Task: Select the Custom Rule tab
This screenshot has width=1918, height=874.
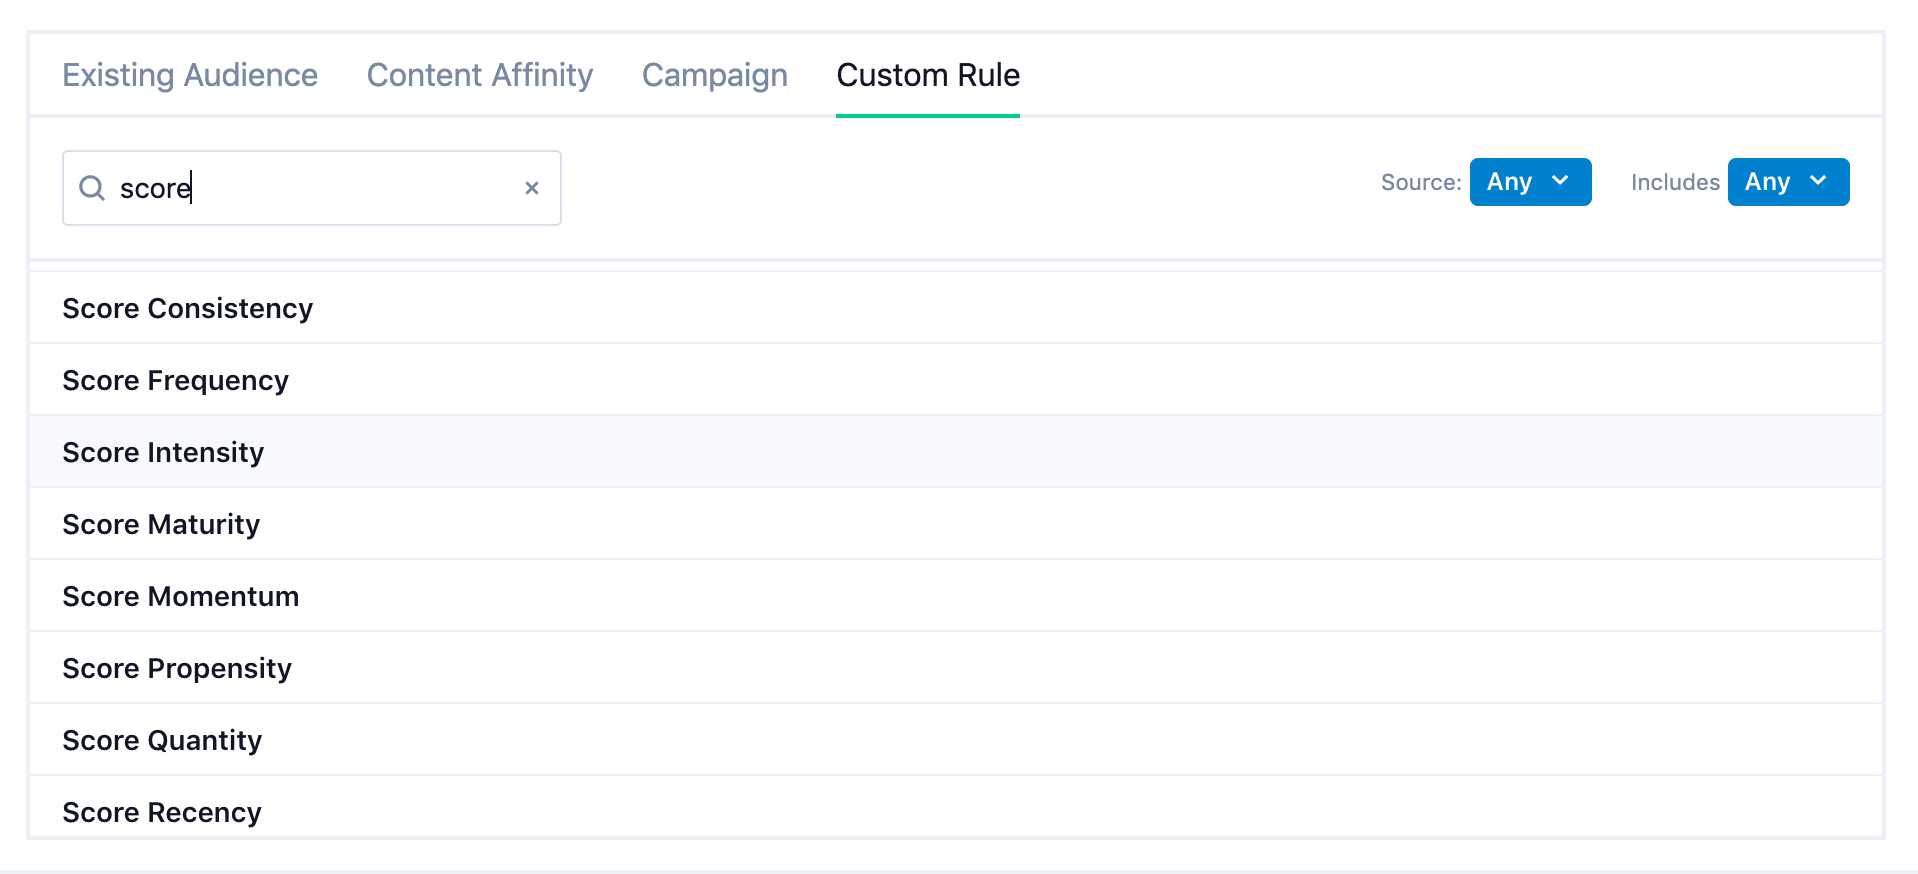Action: click(x=928, y=75)
